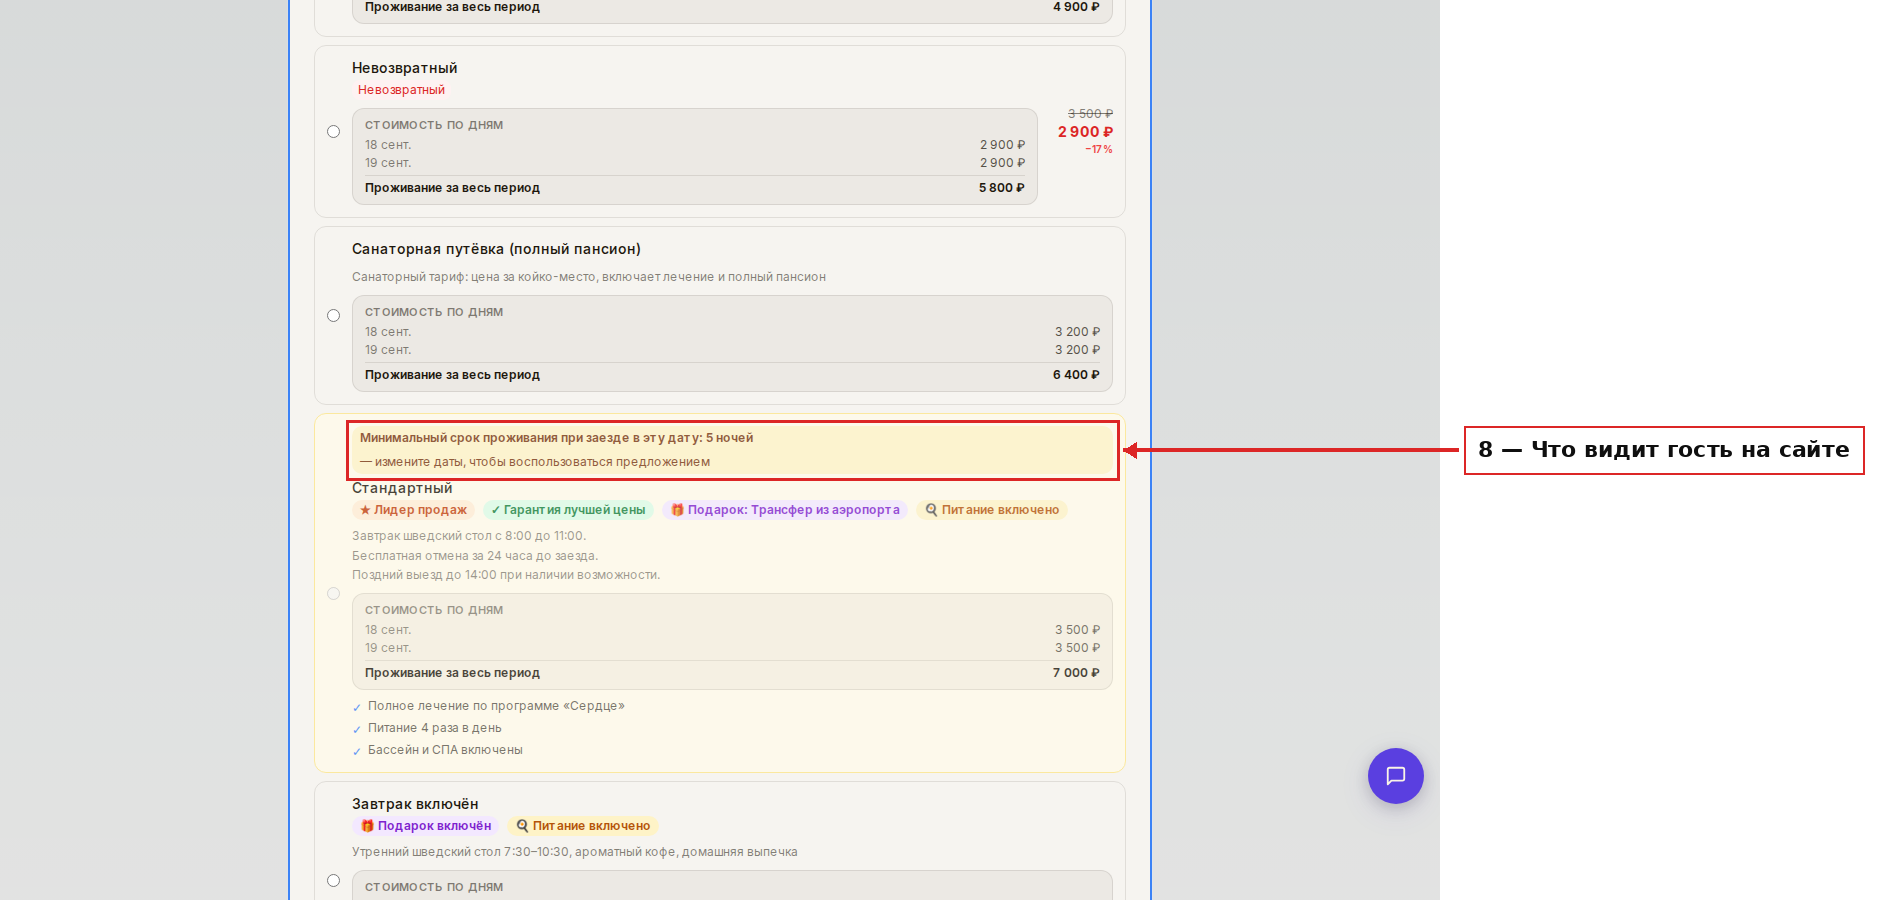
Task: Click the Лидер продаж badge
Action: (413, 510)
